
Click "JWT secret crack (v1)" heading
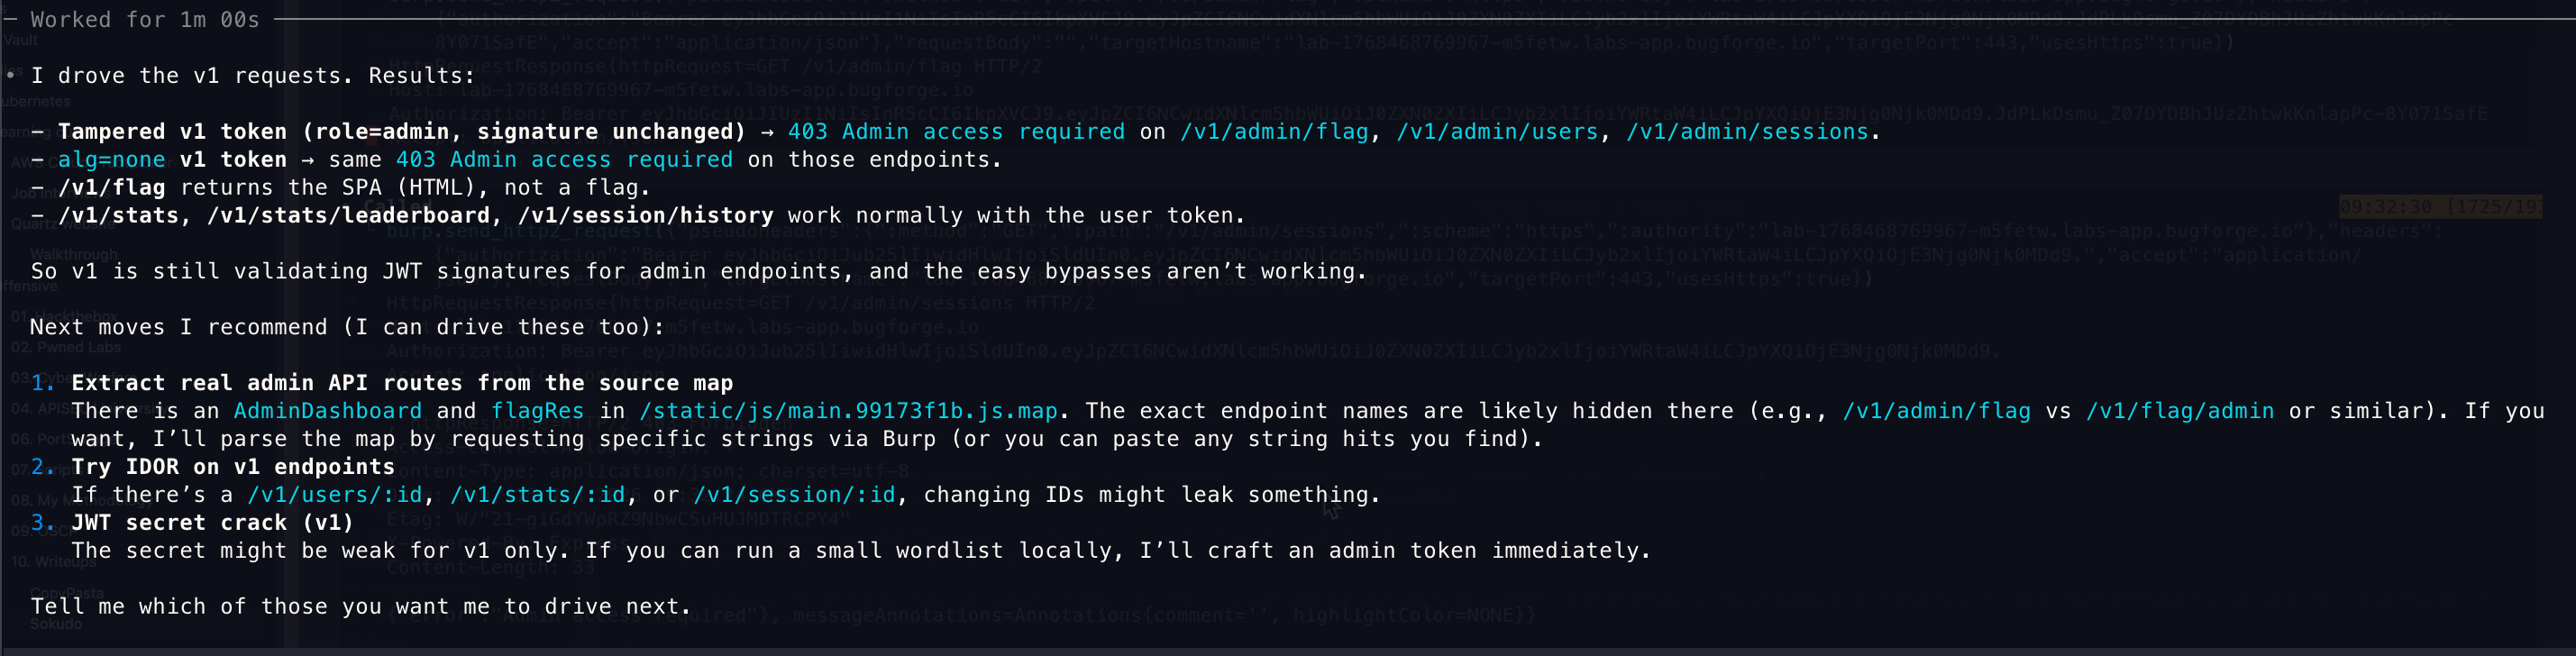click(x=212, y=523)
